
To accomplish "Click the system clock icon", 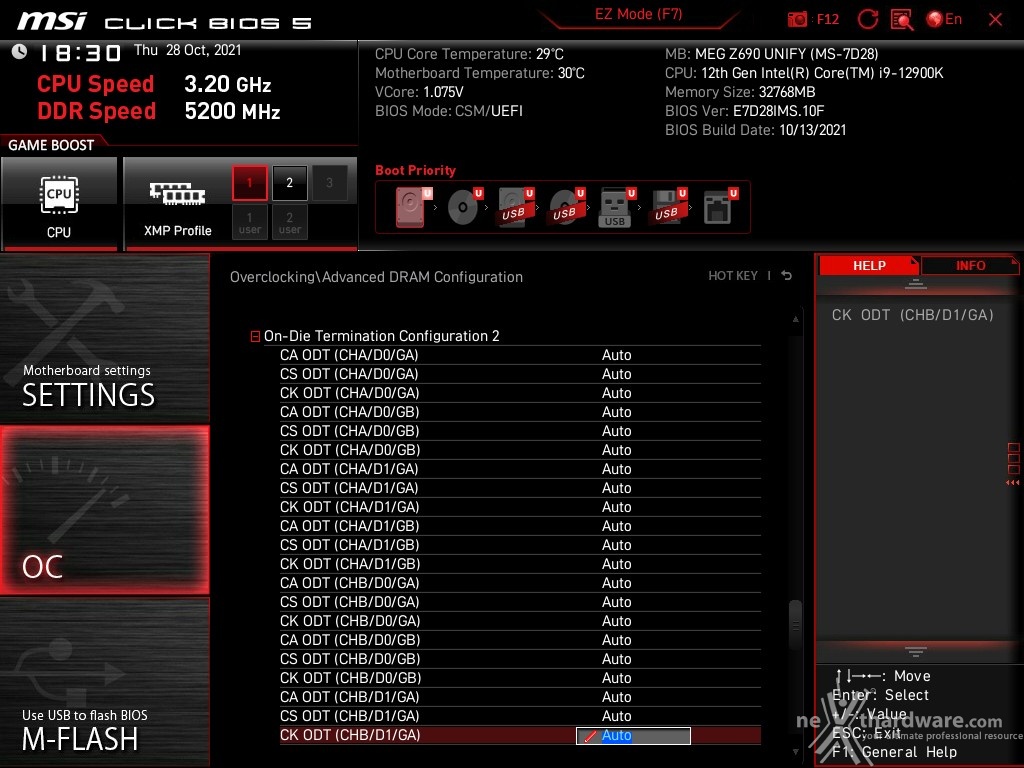I will pyautogui.click(x=19, y=52).
